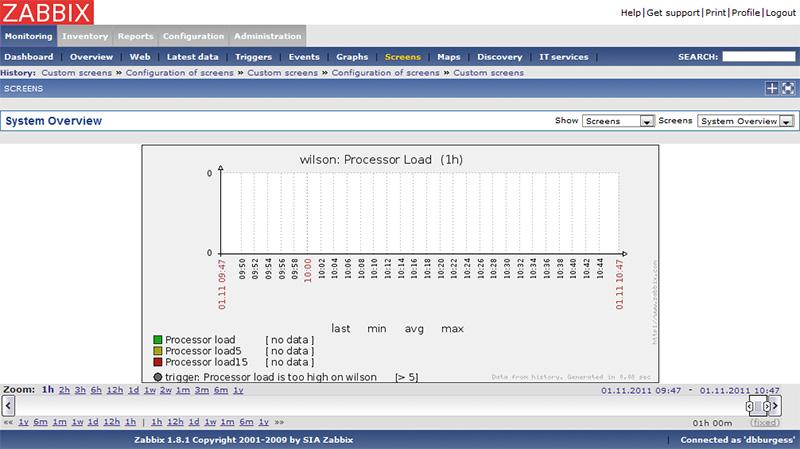Open the Get support link
The width and height of the screenshot is (800, 449).
(676, 13)
